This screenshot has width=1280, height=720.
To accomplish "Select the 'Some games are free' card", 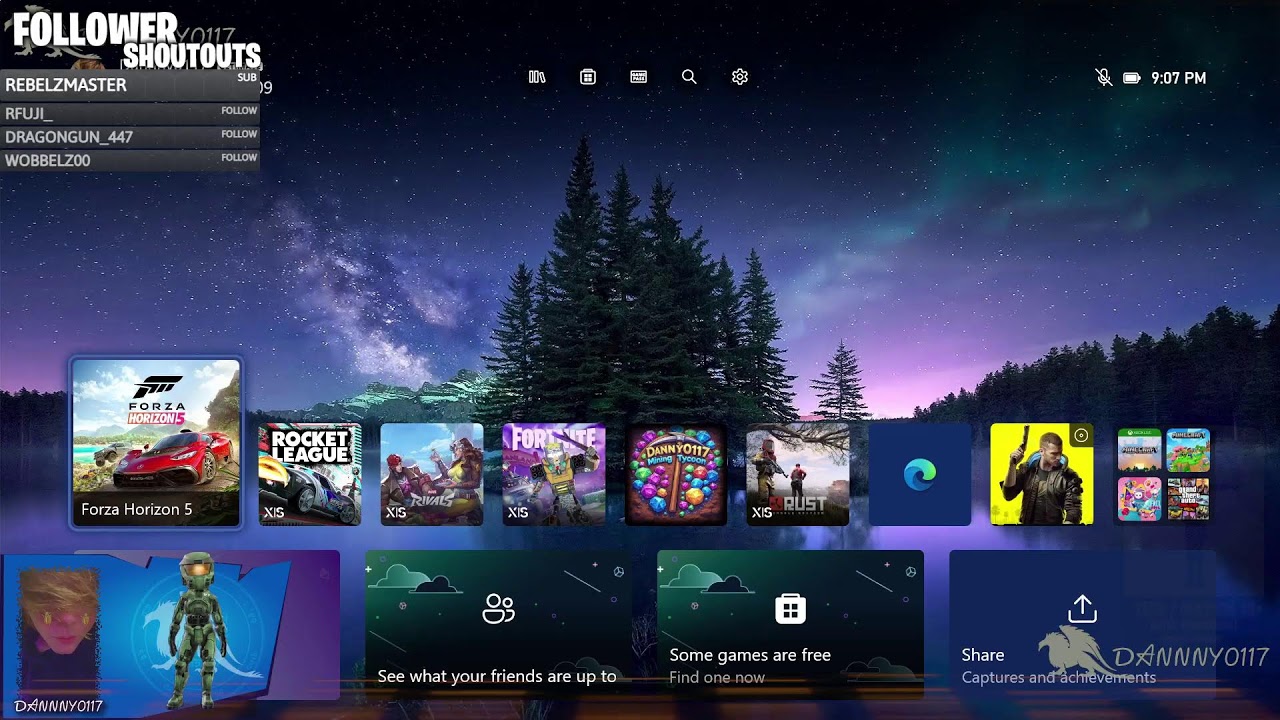I will click(x=790, y=625).
